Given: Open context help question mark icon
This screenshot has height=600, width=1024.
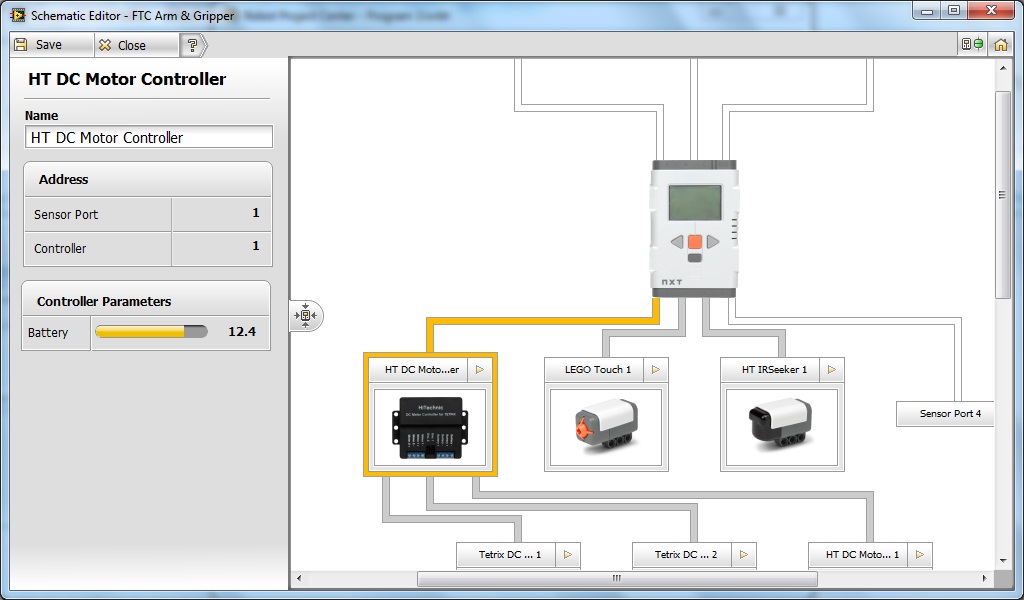Looking at the screenshot, I should point(192,45).
